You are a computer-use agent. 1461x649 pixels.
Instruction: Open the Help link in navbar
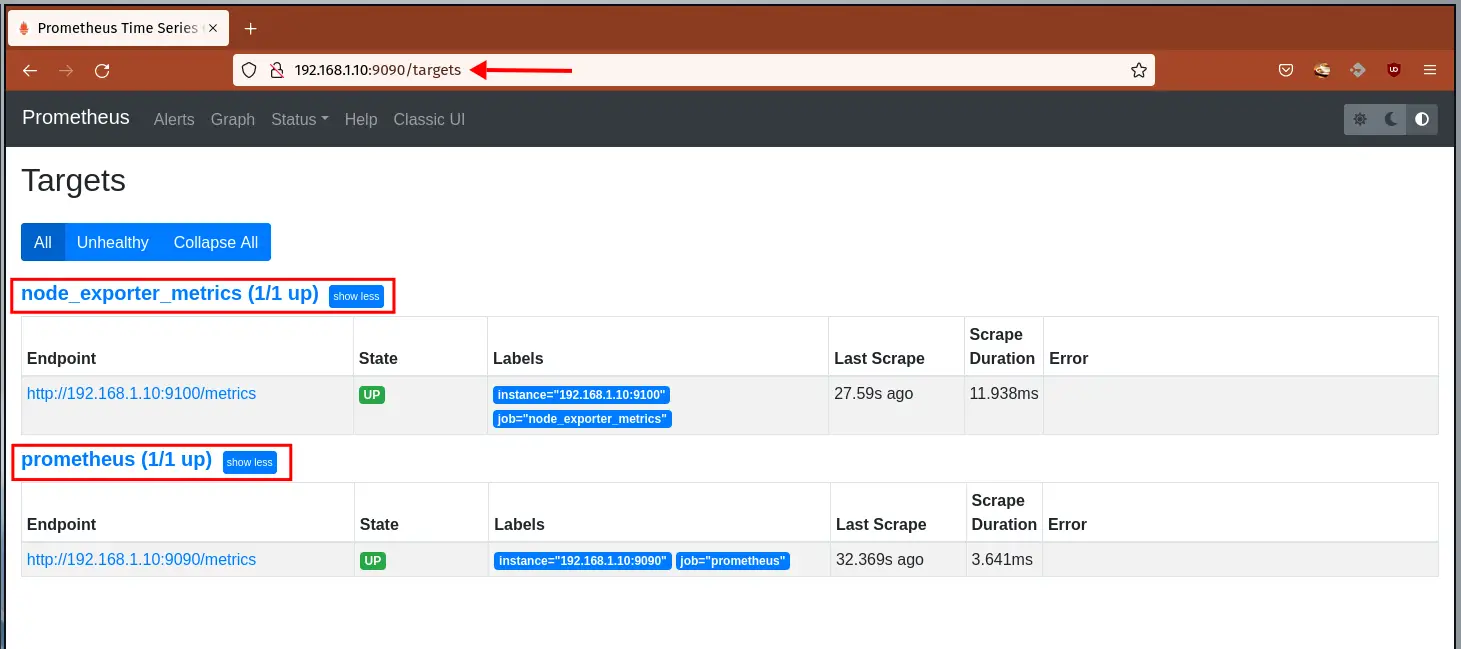[361, 119]
